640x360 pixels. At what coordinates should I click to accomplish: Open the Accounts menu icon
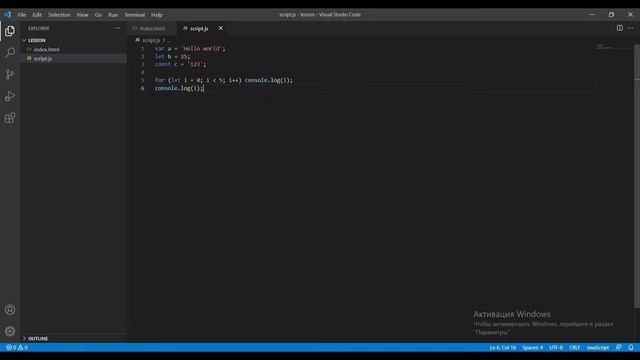[x=10, y=309]
